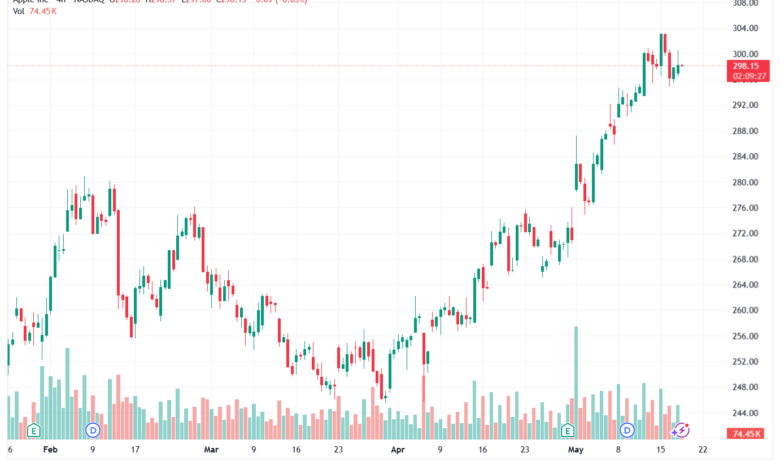Click the red 298.15 current price label
The width and height of the screenshot is (780, 470).
point(748,66)
